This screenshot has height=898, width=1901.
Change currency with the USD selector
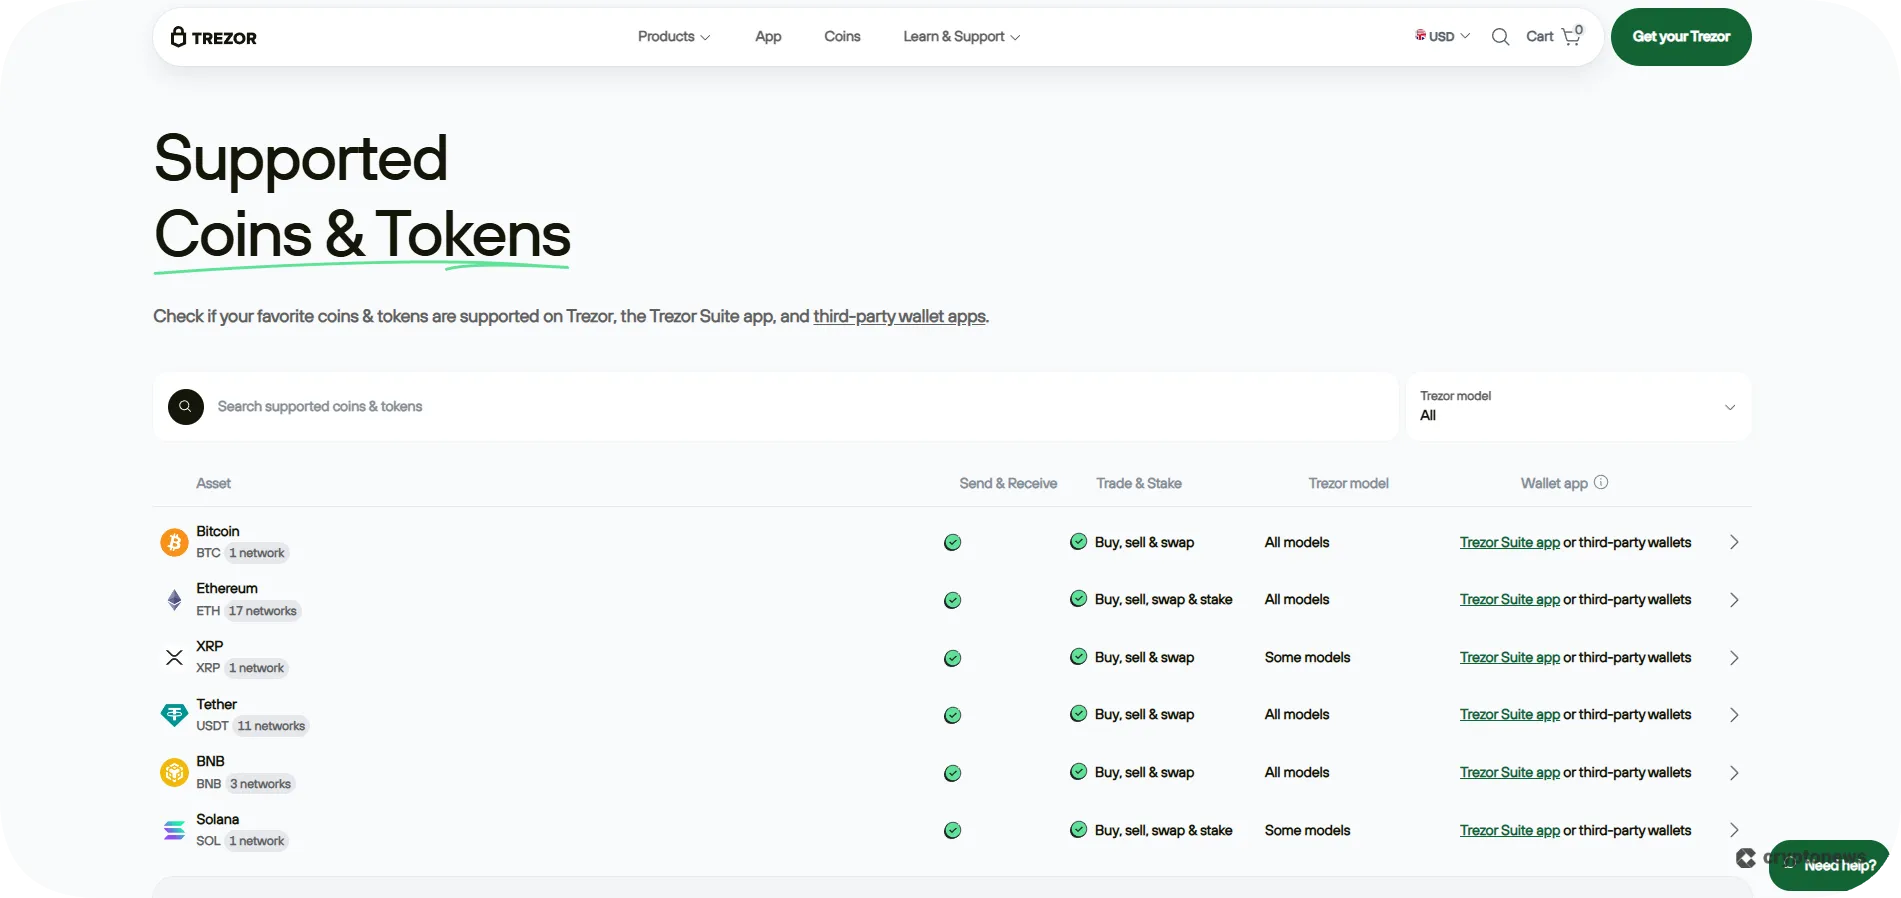[x=1442, y=37]
